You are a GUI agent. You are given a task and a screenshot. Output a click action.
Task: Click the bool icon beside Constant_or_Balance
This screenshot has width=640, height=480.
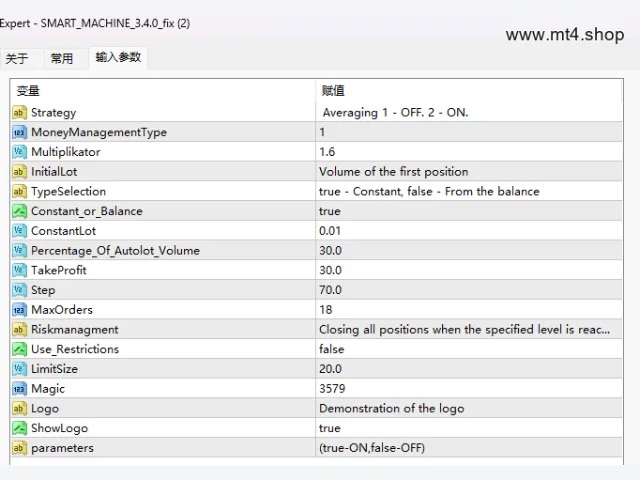tap(19, 211)
